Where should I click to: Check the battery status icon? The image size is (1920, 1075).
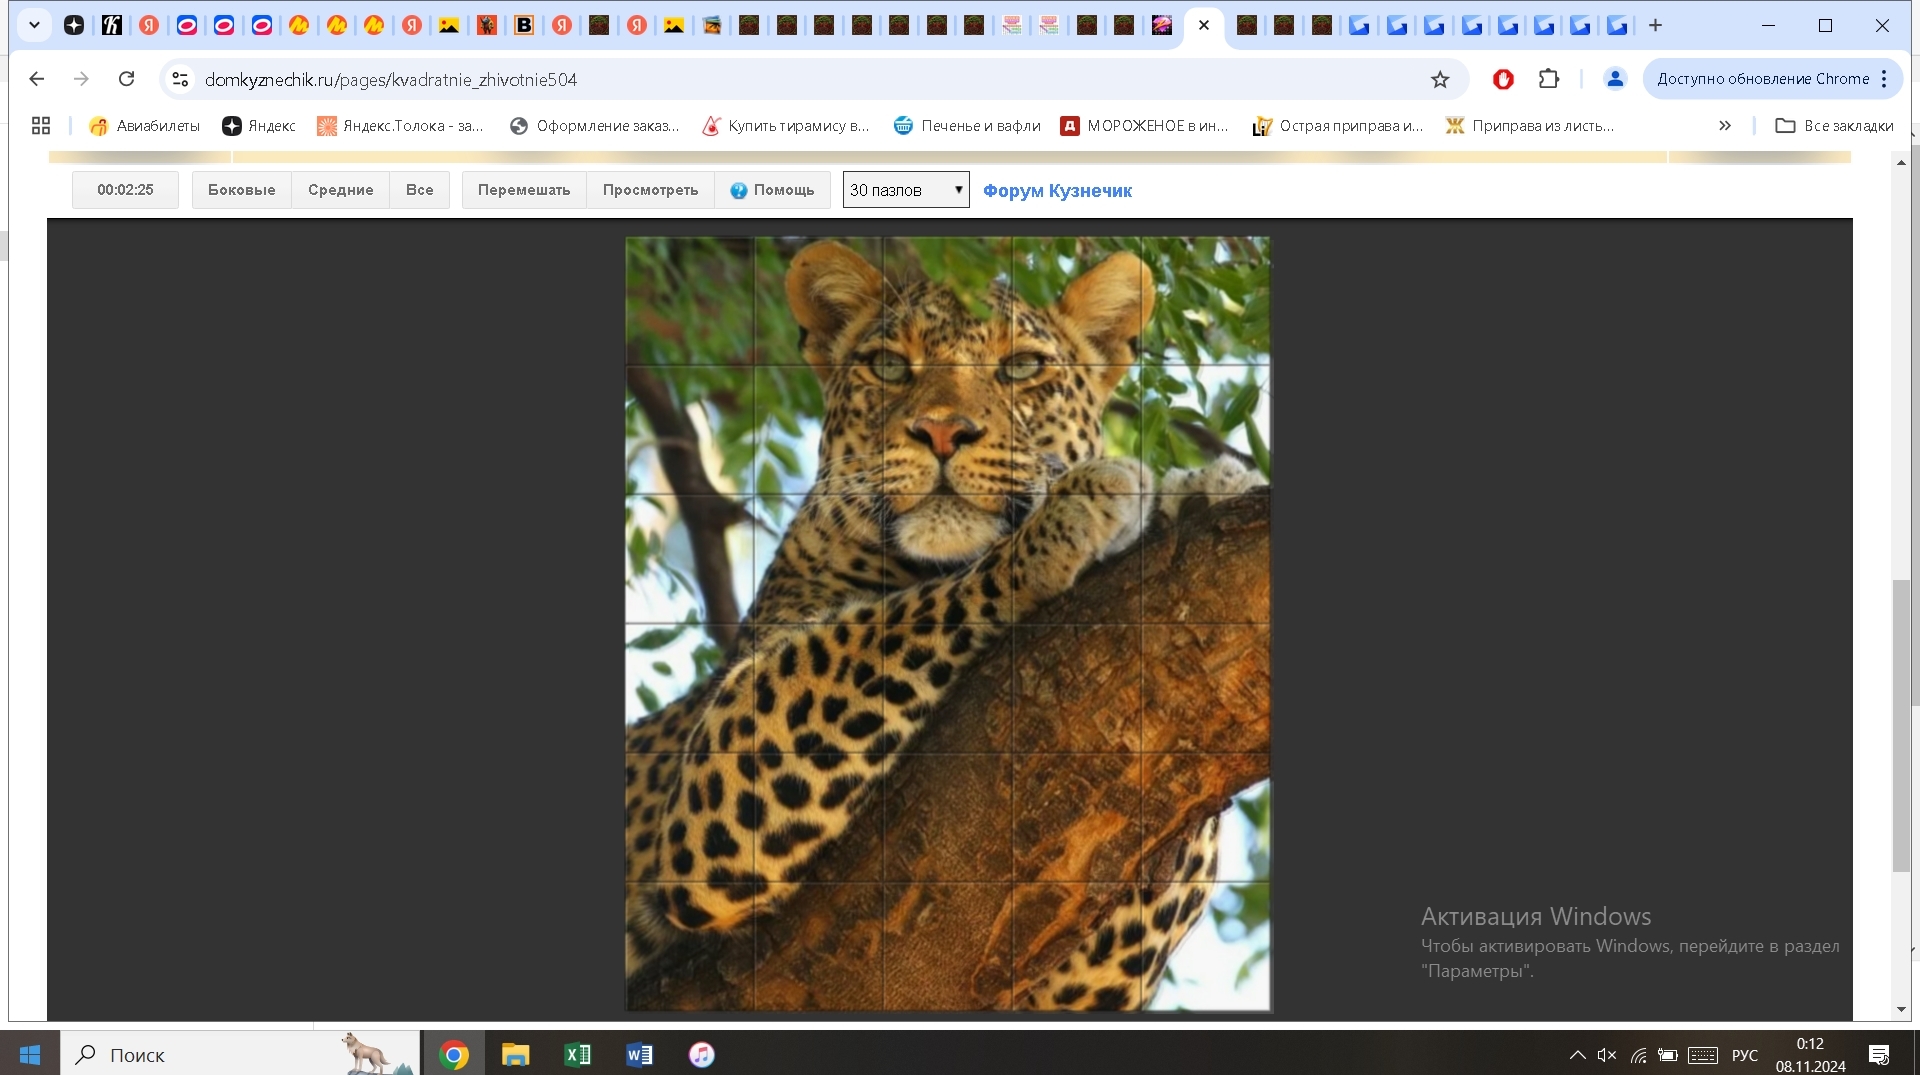click(x=1668, y=1055)
